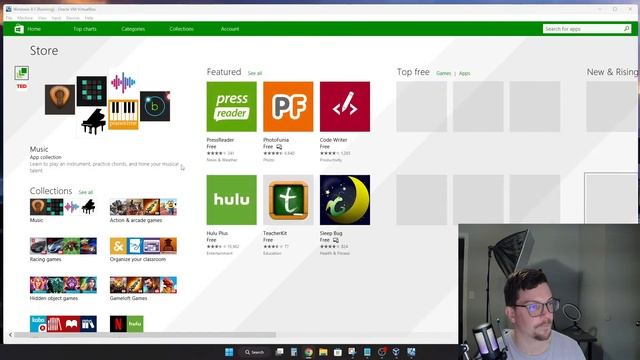Open the Action & arcade games collection
Viewport: 640px width, 360px height.
coord(143,207)
